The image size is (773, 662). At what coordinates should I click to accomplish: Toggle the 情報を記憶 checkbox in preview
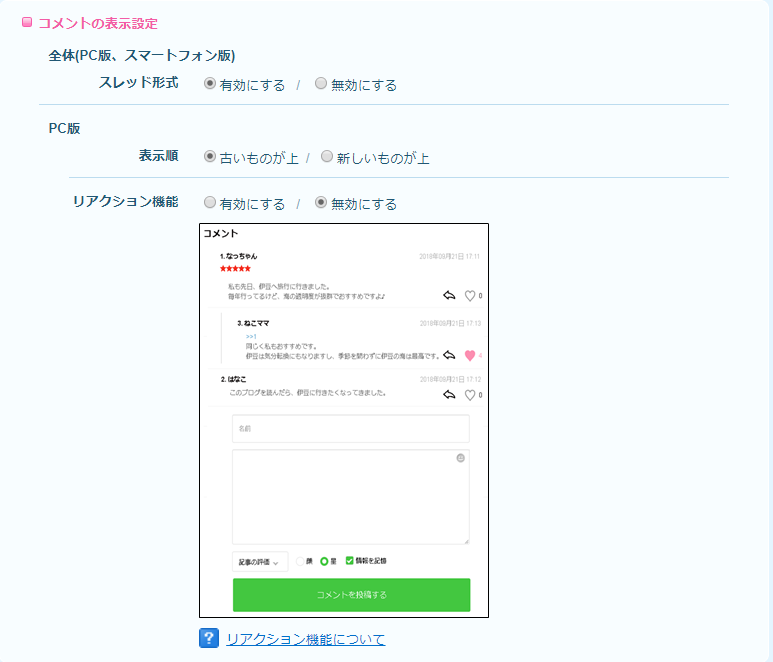[x=350, y=560]
